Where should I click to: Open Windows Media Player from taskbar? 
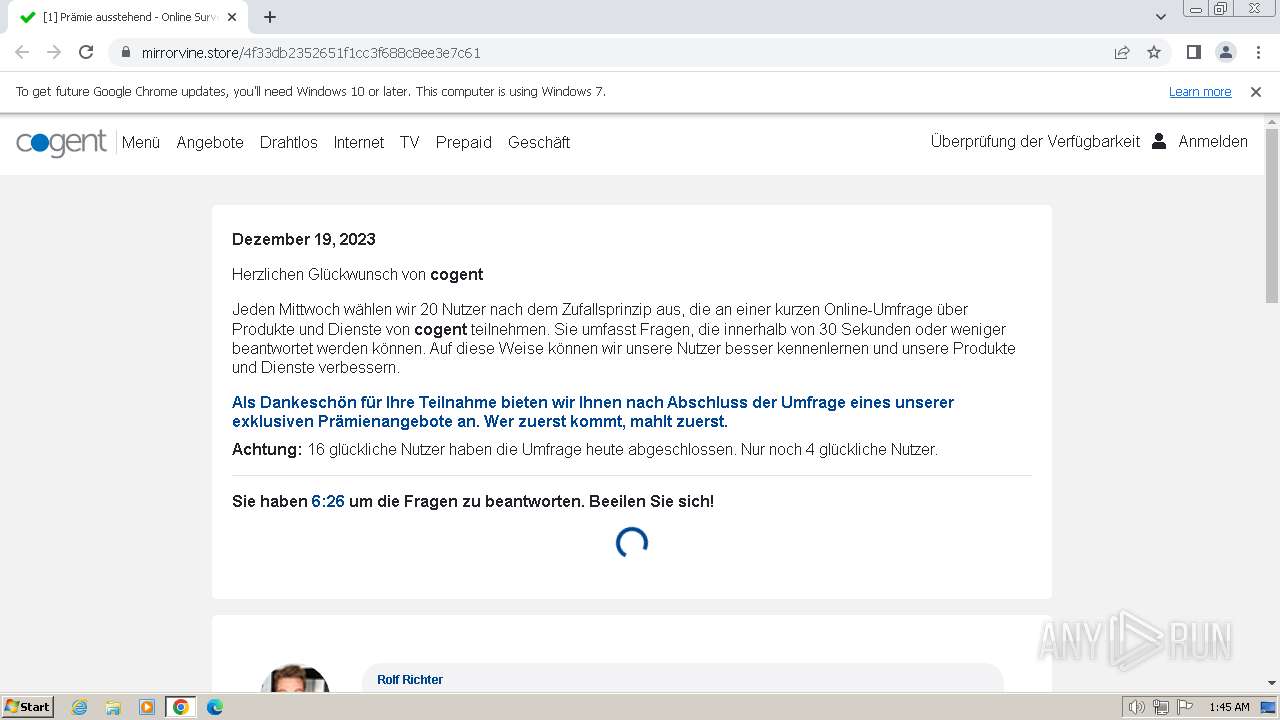click(x=146, y=707)
